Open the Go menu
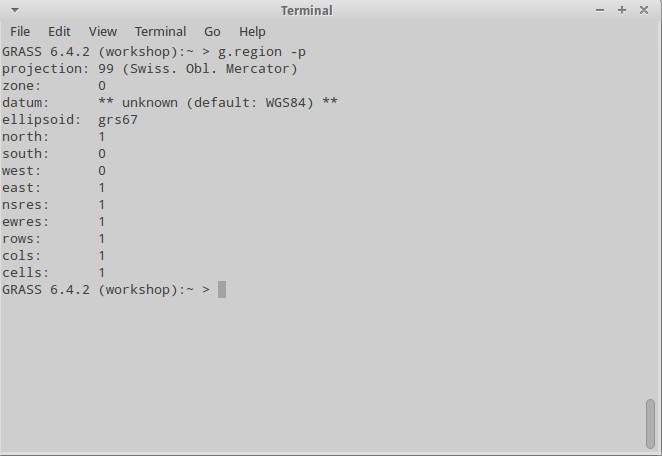 tap(212, 32)
